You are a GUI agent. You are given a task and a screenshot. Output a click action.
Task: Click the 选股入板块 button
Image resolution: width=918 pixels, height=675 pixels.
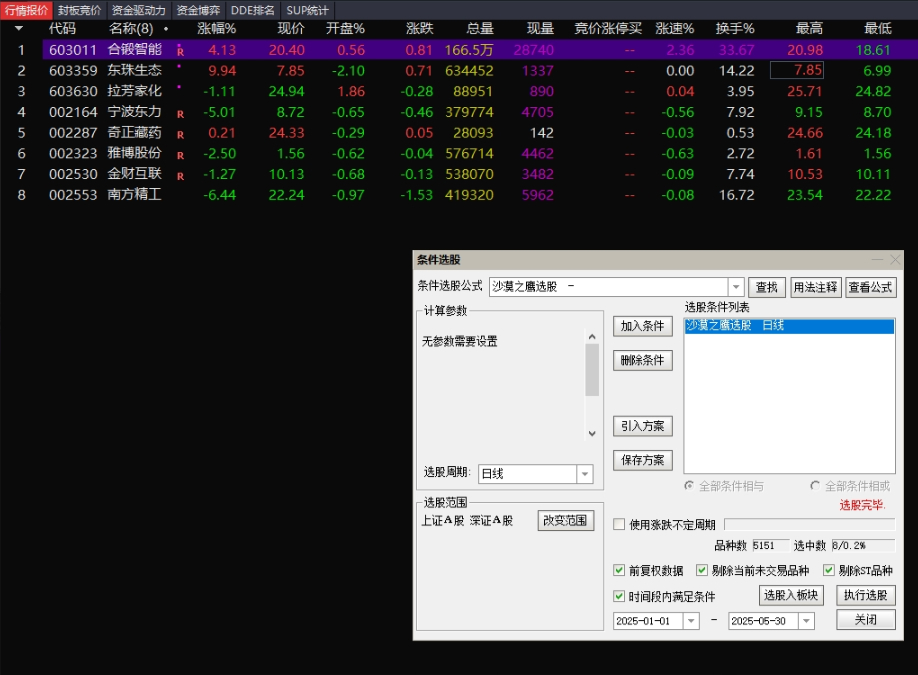[792, 595]
